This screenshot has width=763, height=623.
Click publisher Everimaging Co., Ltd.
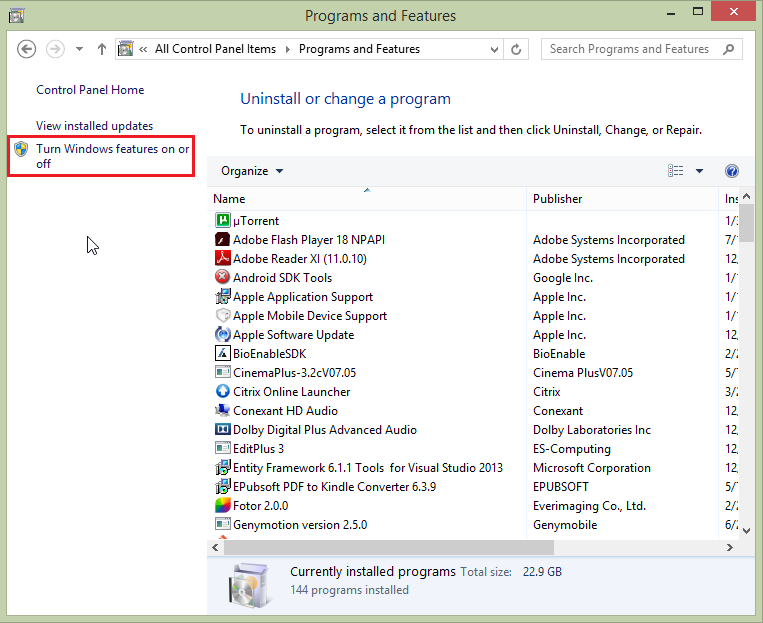[589, 506]
